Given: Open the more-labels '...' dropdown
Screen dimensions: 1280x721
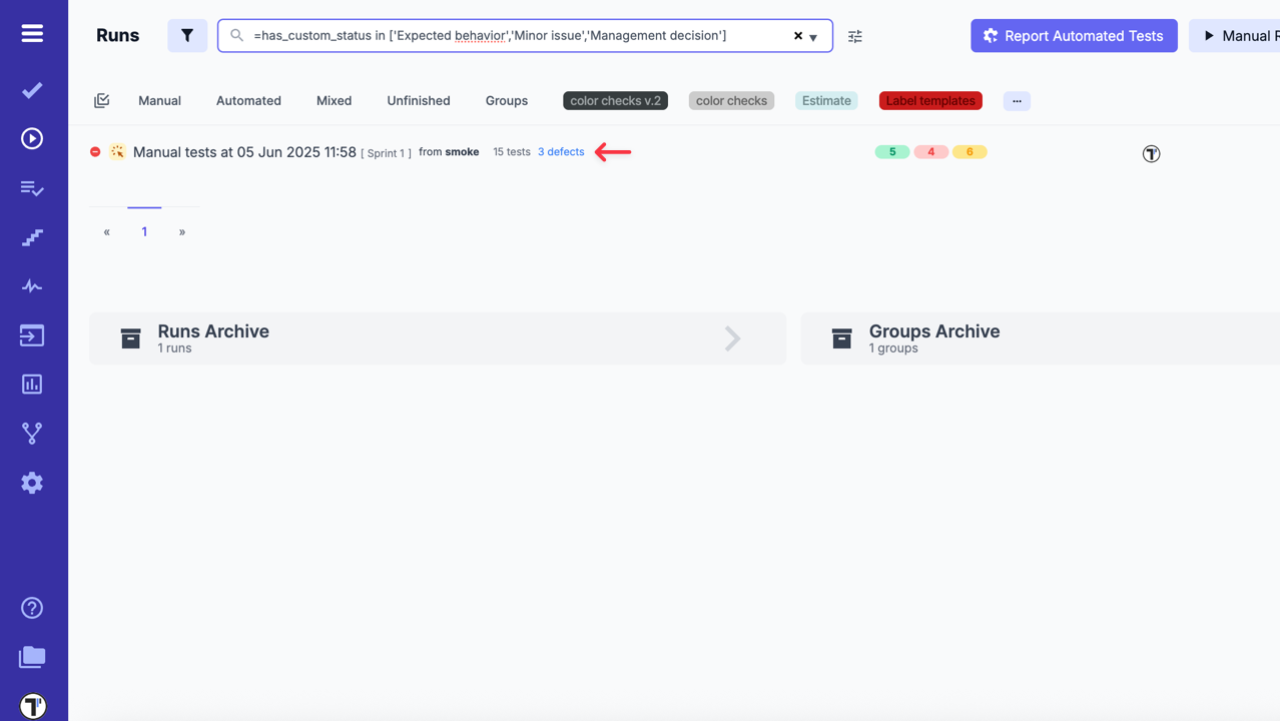Looking at the screenshot, I should (x=1017, y=100).
